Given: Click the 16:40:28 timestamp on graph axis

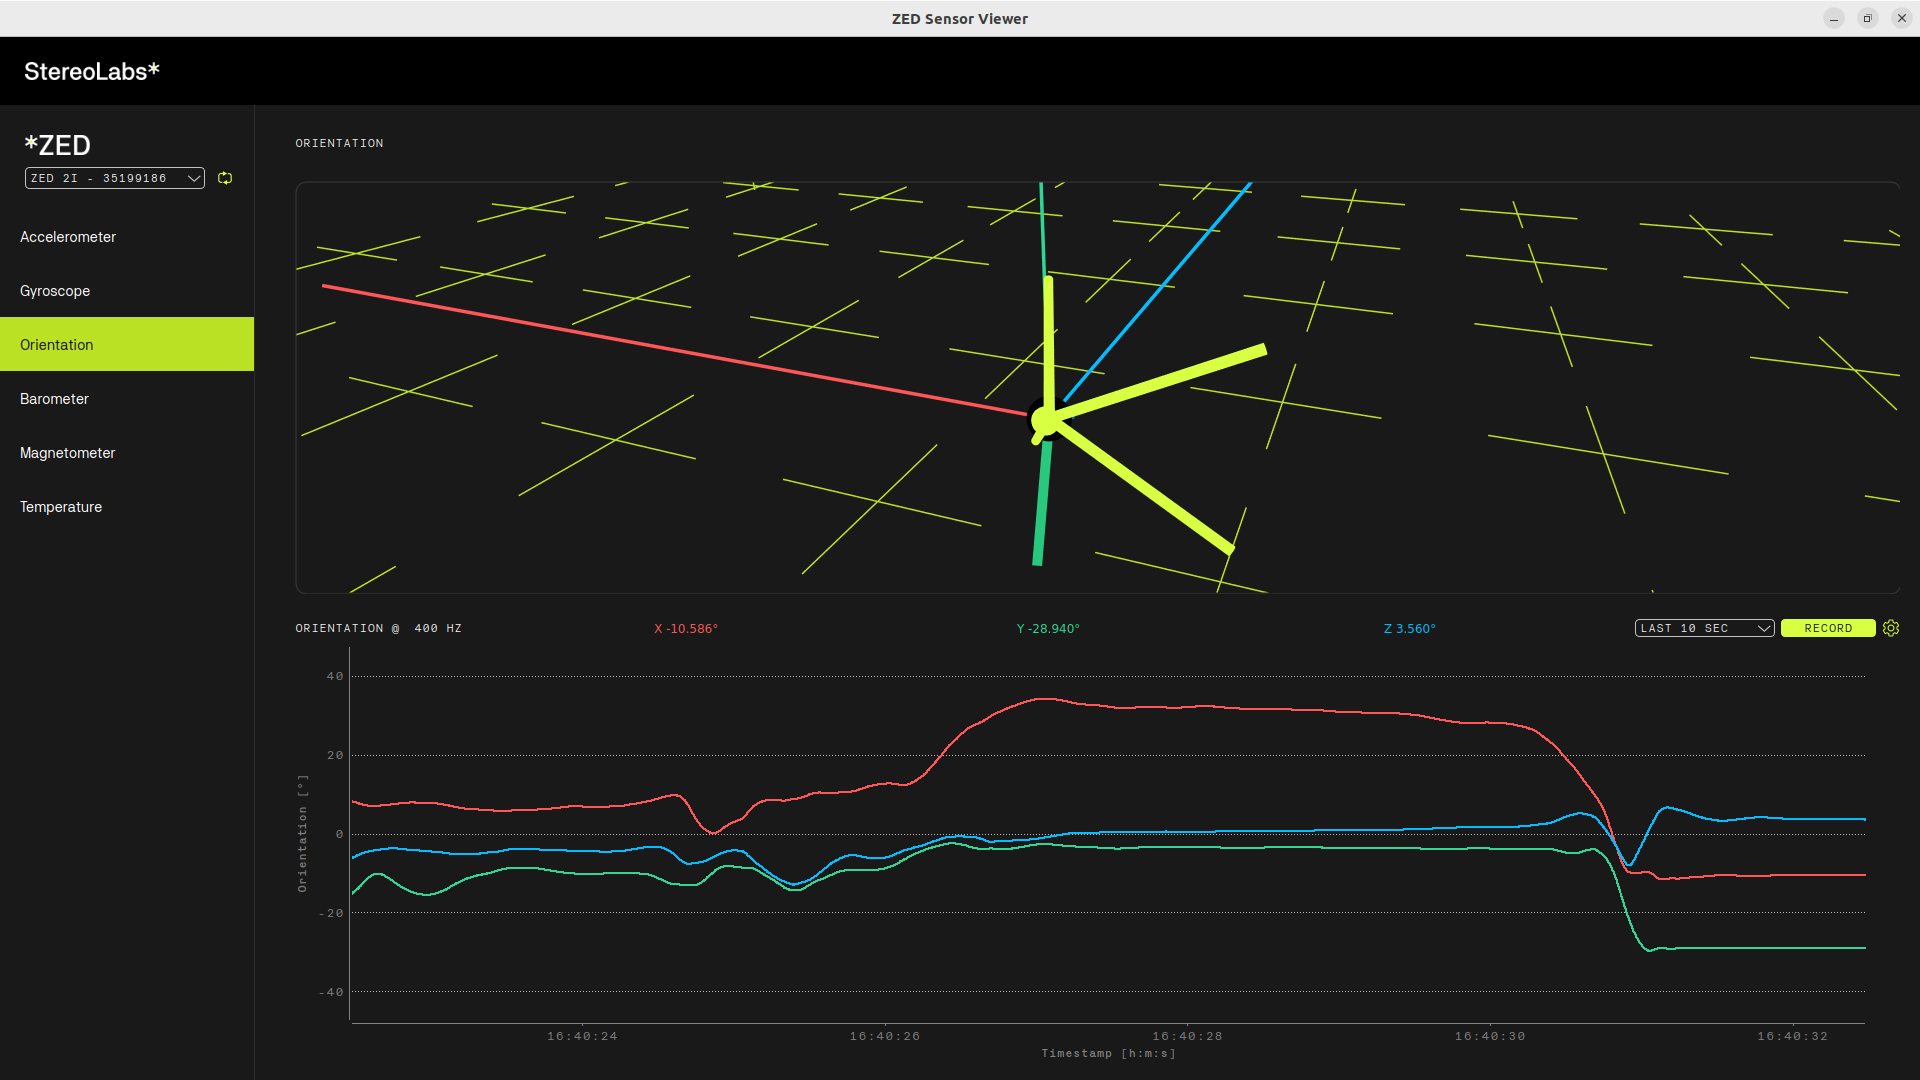Looking at the screenshot, I should pyautogui.click(x=1187, y=1036).
